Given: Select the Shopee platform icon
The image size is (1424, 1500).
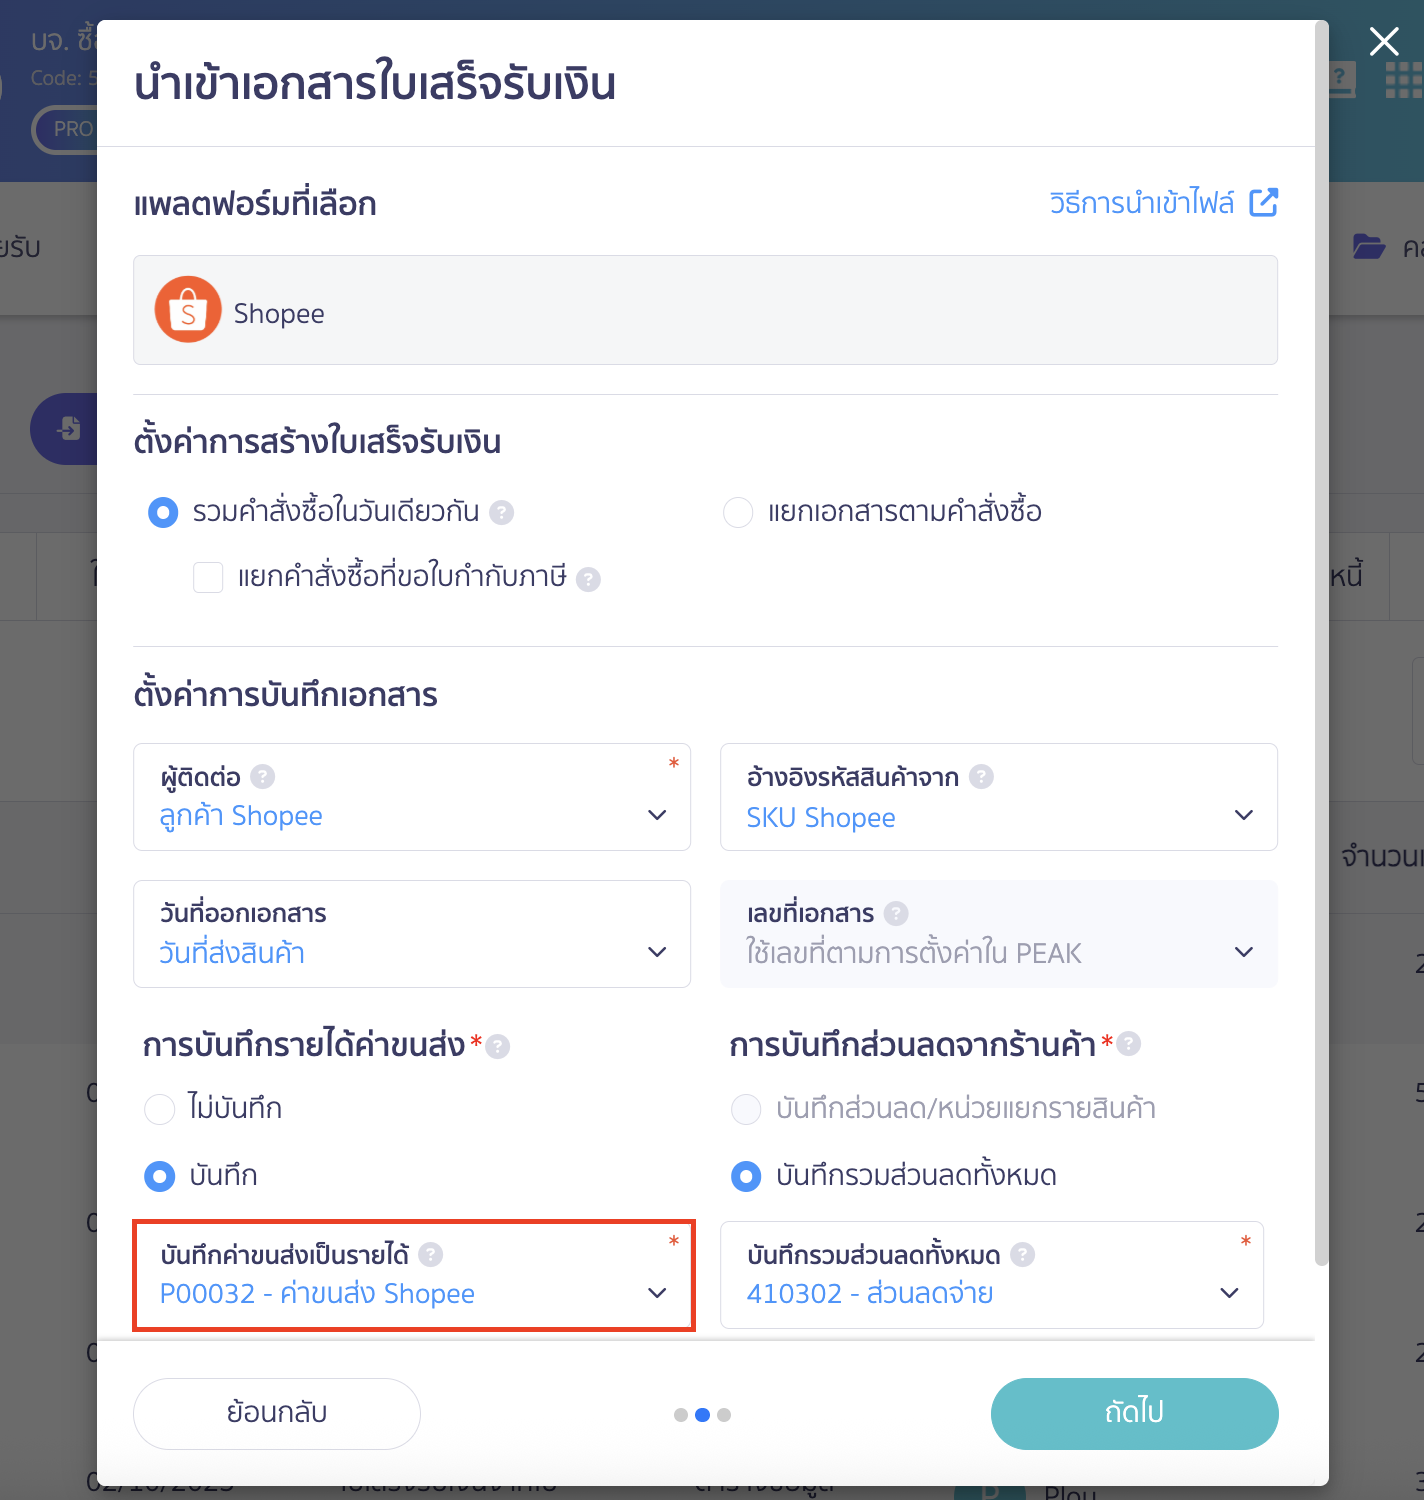Looking at the screenshot, I should [188, 309].
